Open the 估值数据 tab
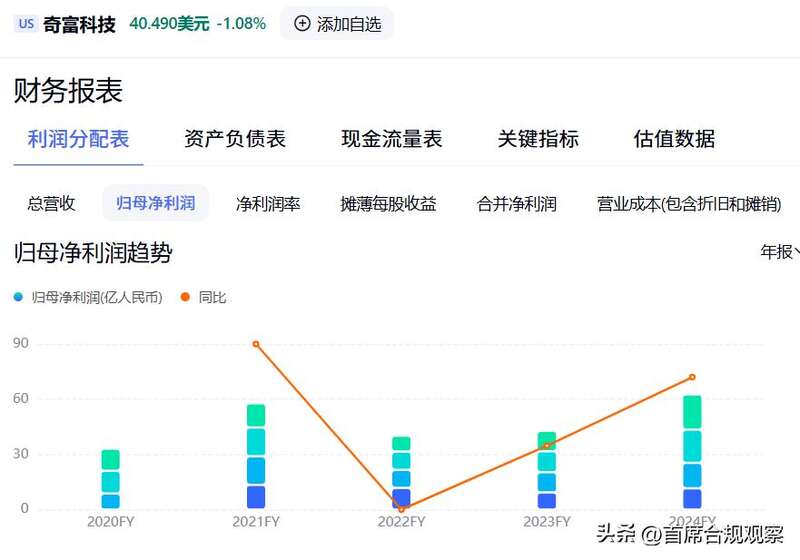This screenshot has width=800, height=560. point(674,139)
